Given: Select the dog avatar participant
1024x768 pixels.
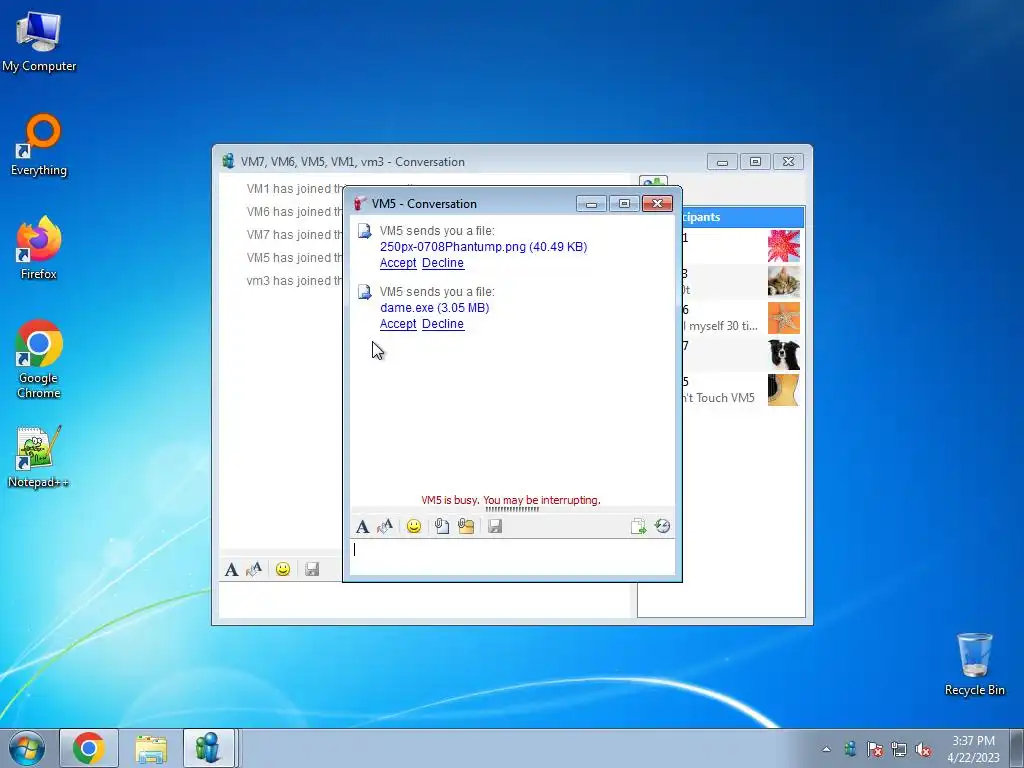Looking at the screenshot, I should [784, 354].
